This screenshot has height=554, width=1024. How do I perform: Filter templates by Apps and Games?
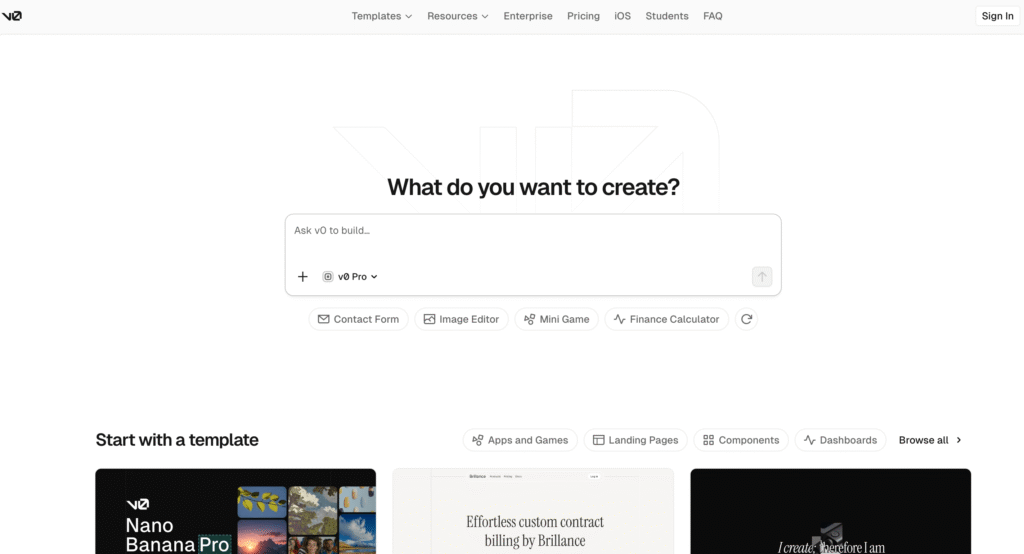519,440
